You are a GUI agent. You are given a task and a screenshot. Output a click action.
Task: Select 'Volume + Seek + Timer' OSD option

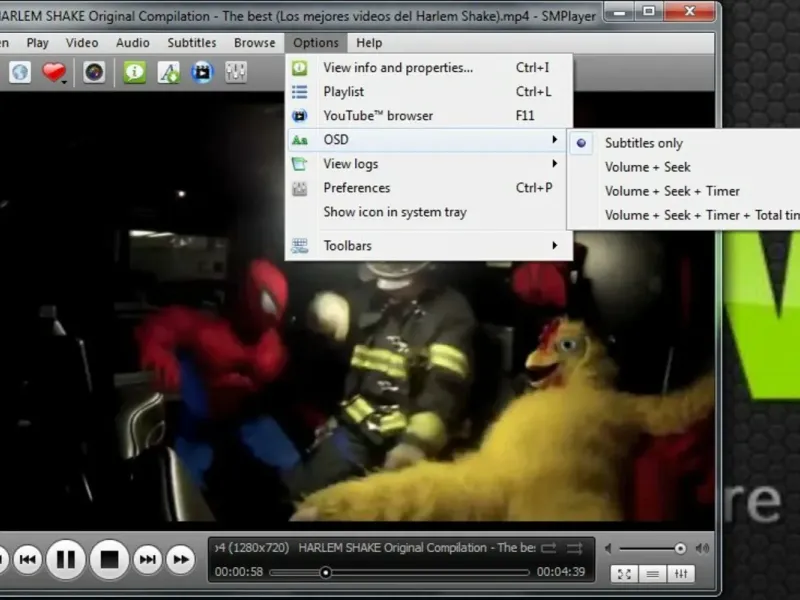[672, 191]
